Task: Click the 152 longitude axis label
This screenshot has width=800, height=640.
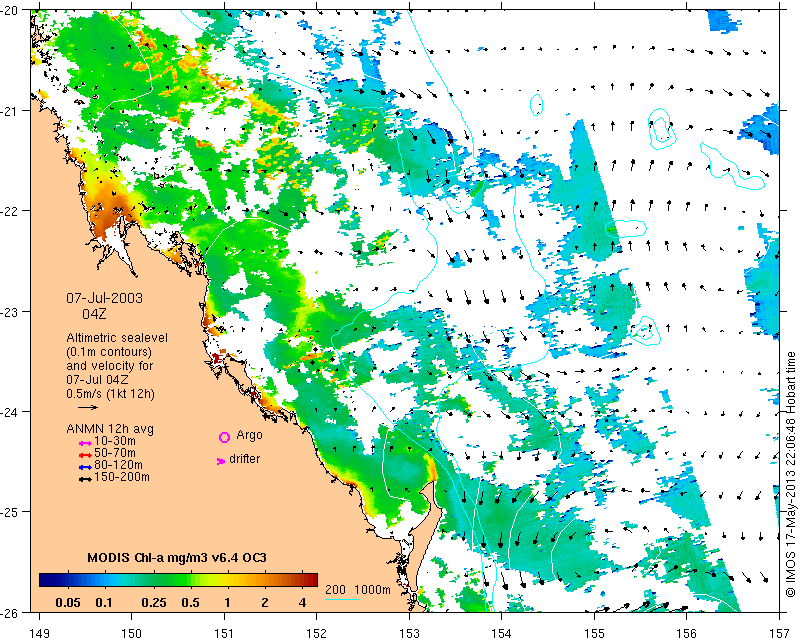Action: (x=317, y=633)
